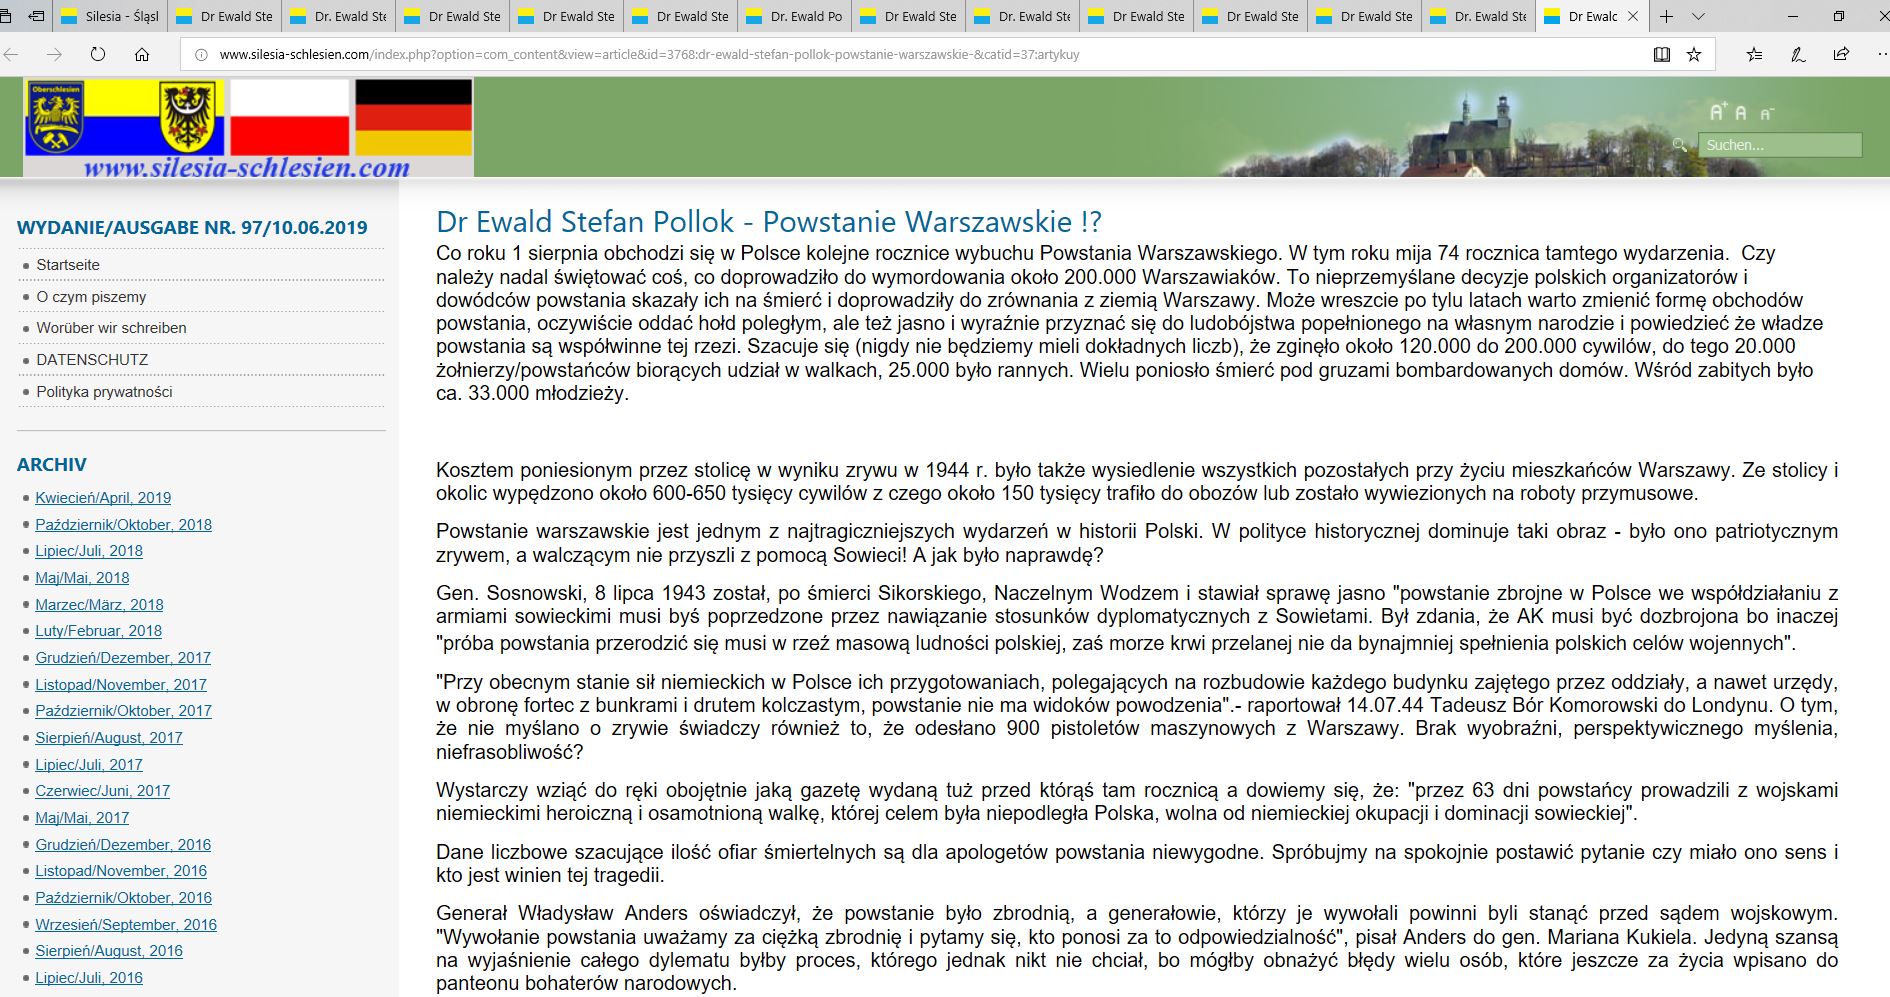Open reading view book icon
The image size is (1890, 997).
(x=1662, y=55)
